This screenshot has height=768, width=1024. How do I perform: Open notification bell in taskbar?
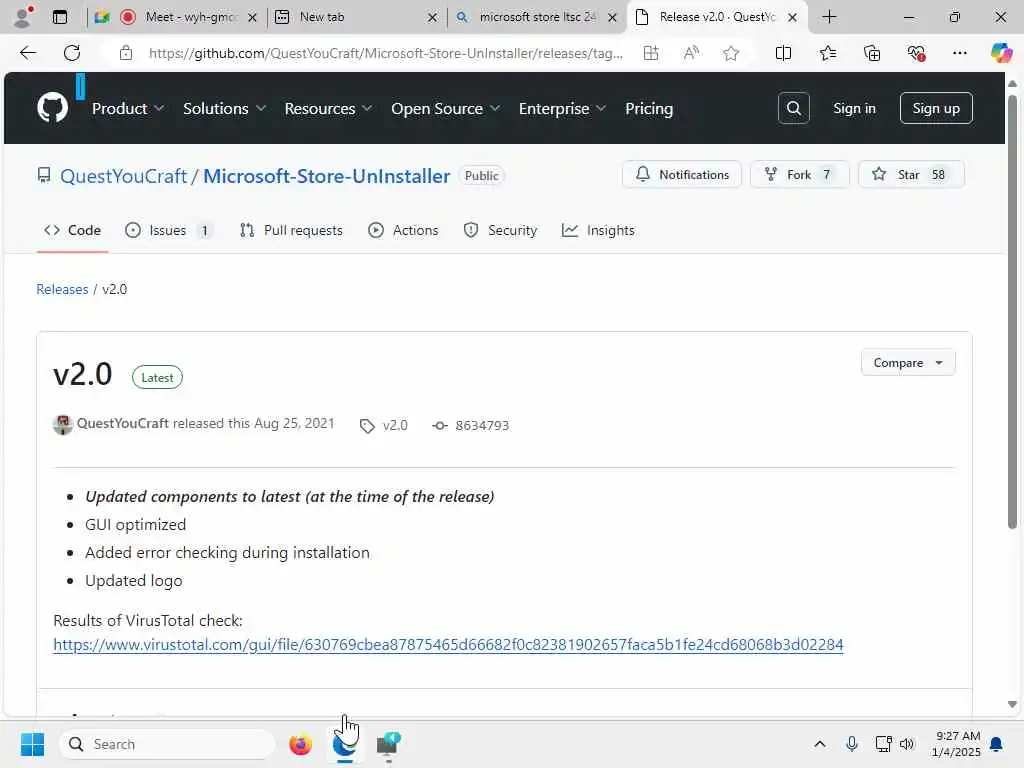997,744
